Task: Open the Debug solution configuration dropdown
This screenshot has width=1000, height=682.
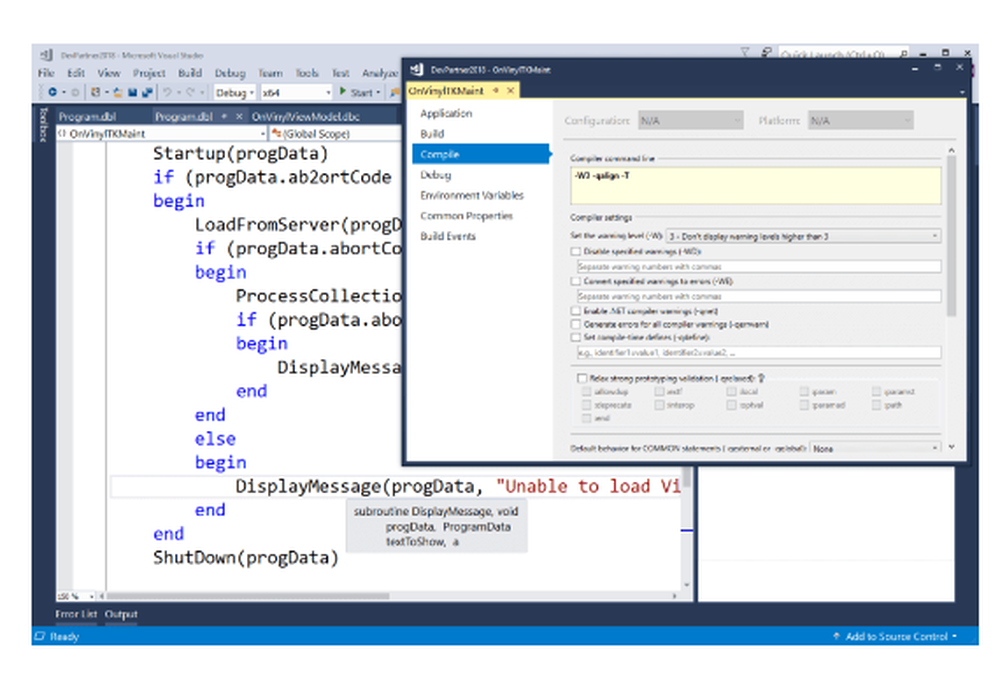Action: (x=235, y=93)
